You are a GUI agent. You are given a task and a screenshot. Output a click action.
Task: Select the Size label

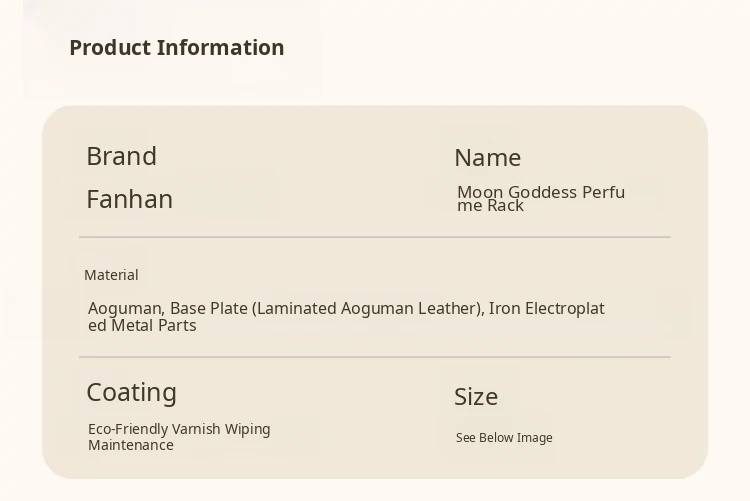(x=476, y=397)
